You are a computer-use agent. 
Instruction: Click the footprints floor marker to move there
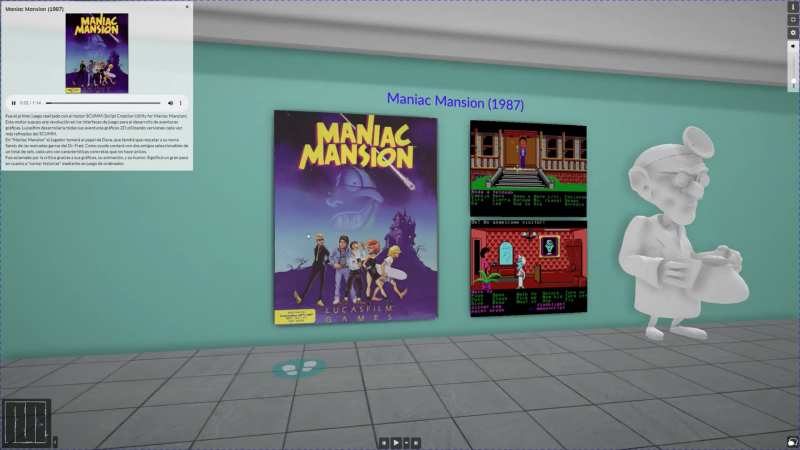coord(299,368)
